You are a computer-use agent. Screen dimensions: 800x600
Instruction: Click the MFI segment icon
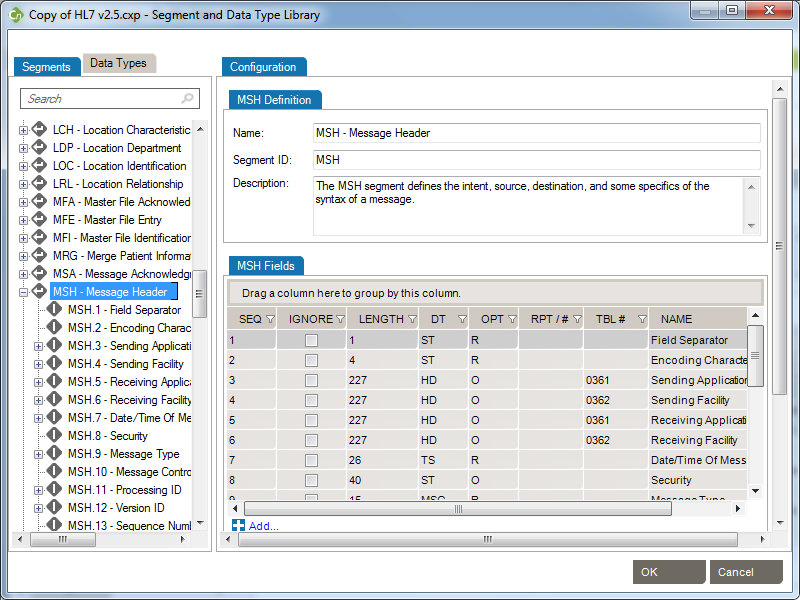(x=39, y=237)
